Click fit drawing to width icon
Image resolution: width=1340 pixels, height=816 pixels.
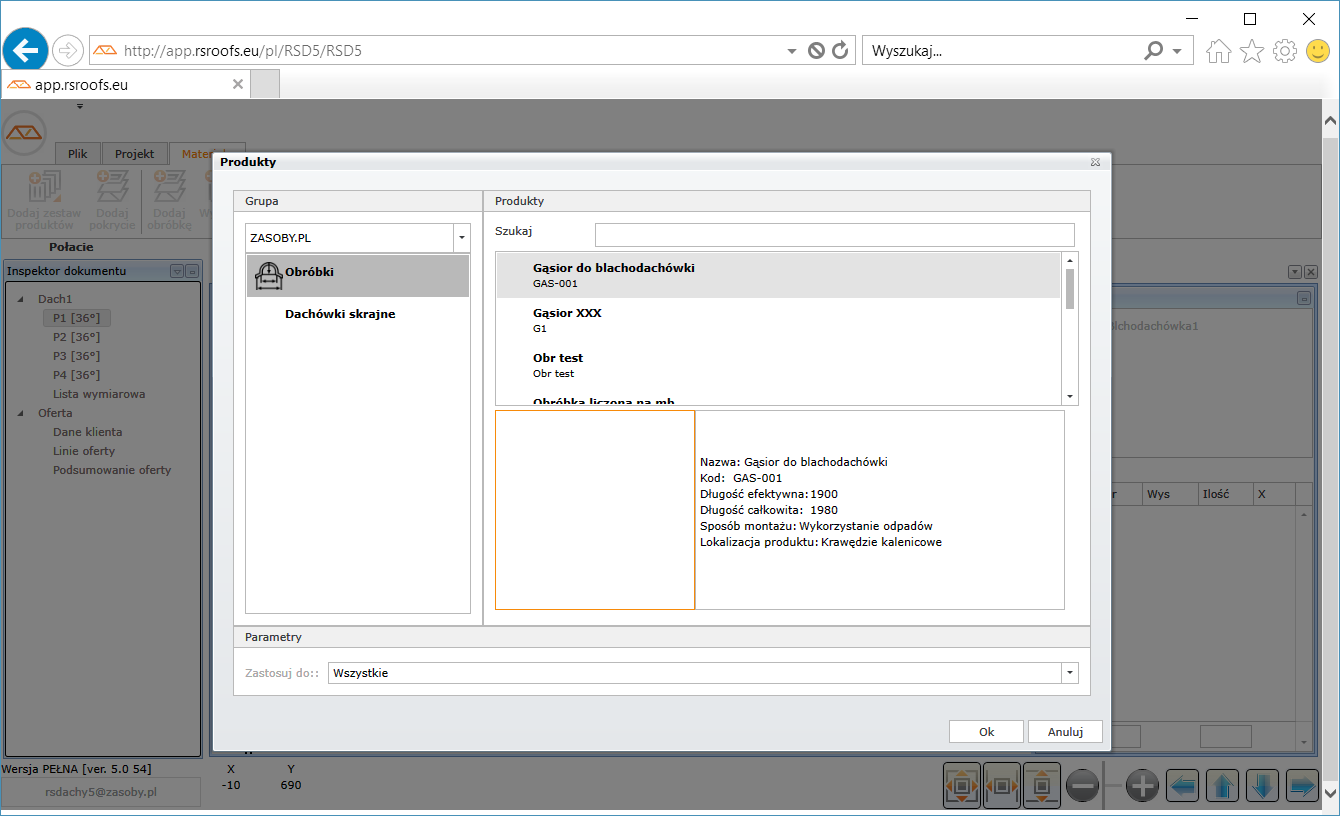click(x=1002, y=786)
